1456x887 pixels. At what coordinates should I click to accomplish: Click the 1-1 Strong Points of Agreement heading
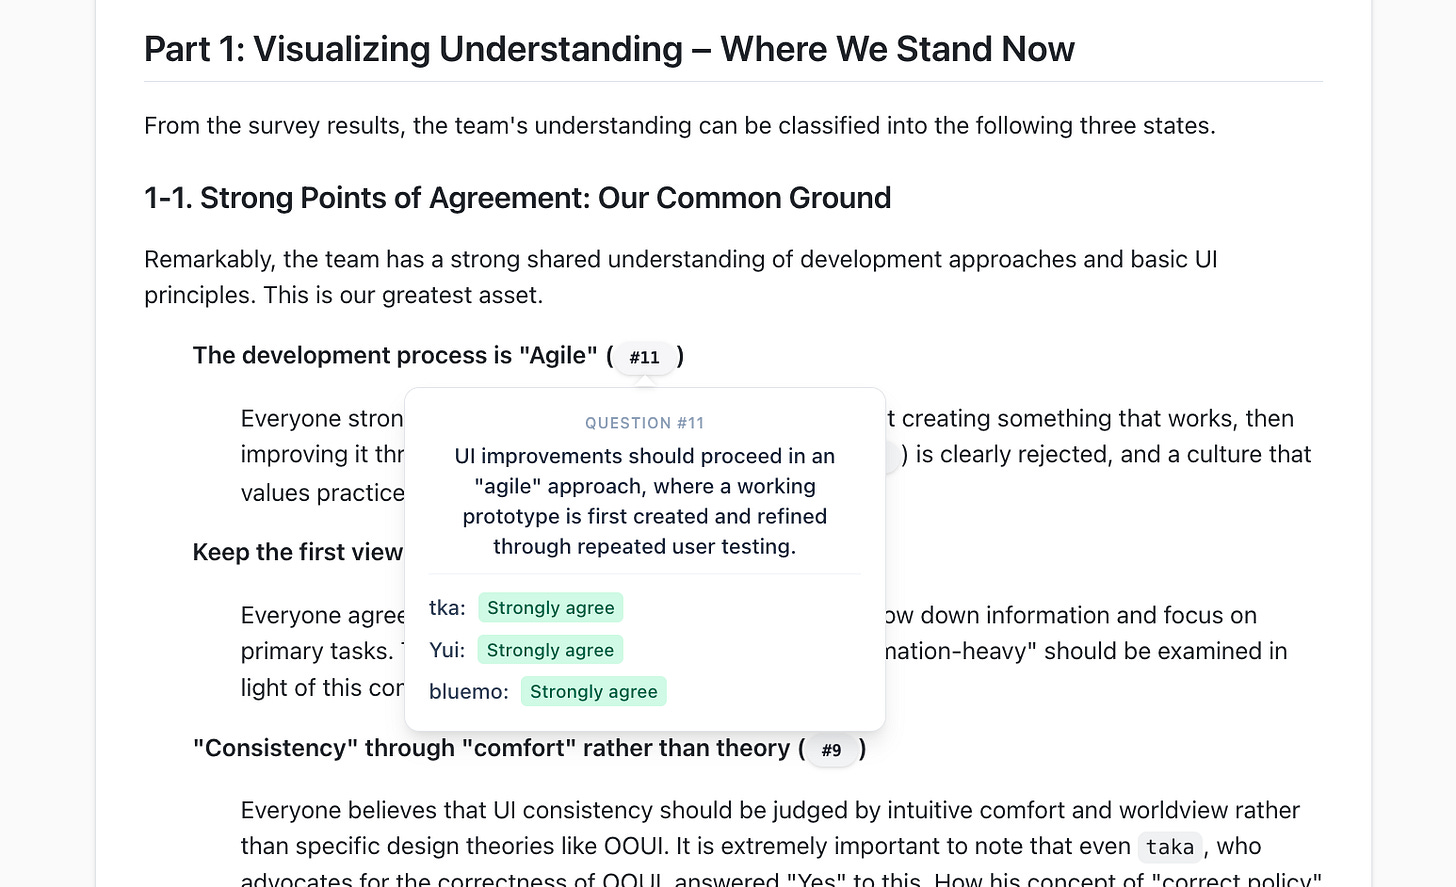pyautogui.click(x=518, y=198)
